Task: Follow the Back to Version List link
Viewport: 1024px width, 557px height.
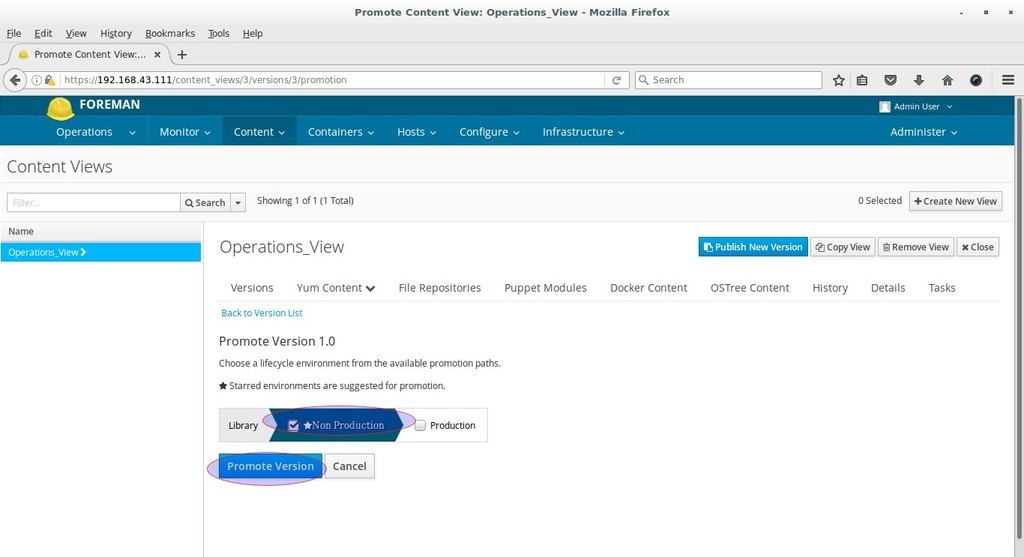Action: click(x=261, y=313)
